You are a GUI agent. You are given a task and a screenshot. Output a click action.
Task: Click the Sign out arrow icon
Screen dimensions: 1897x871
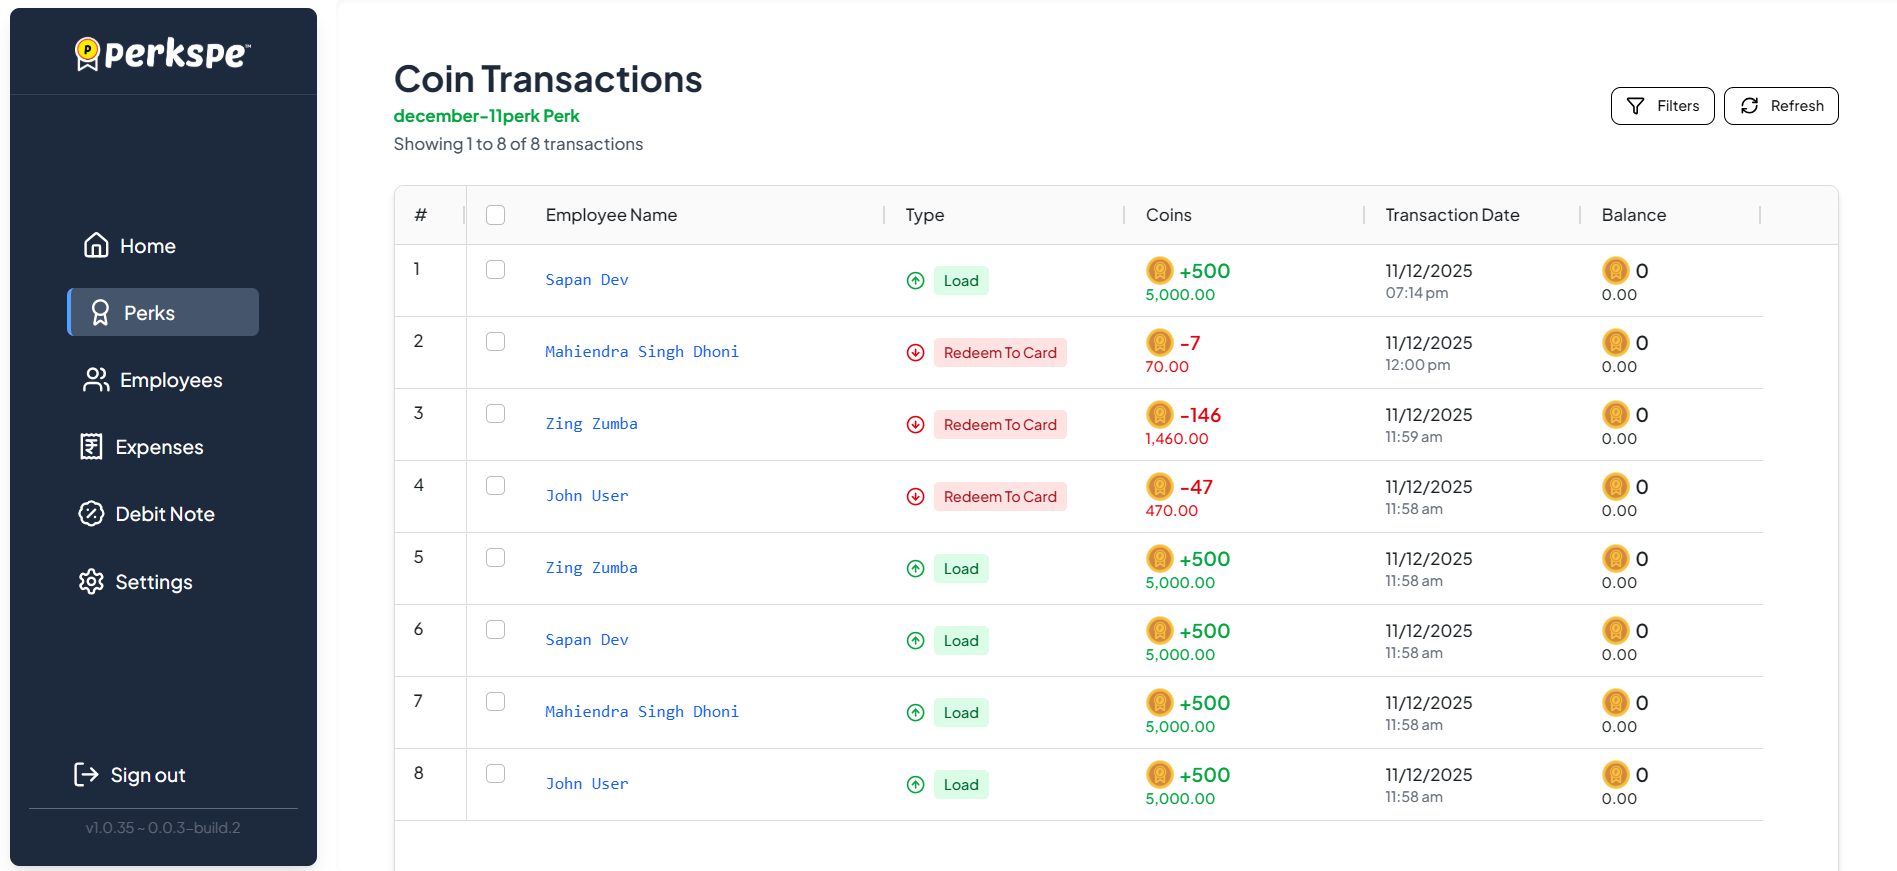coord(86,775)
